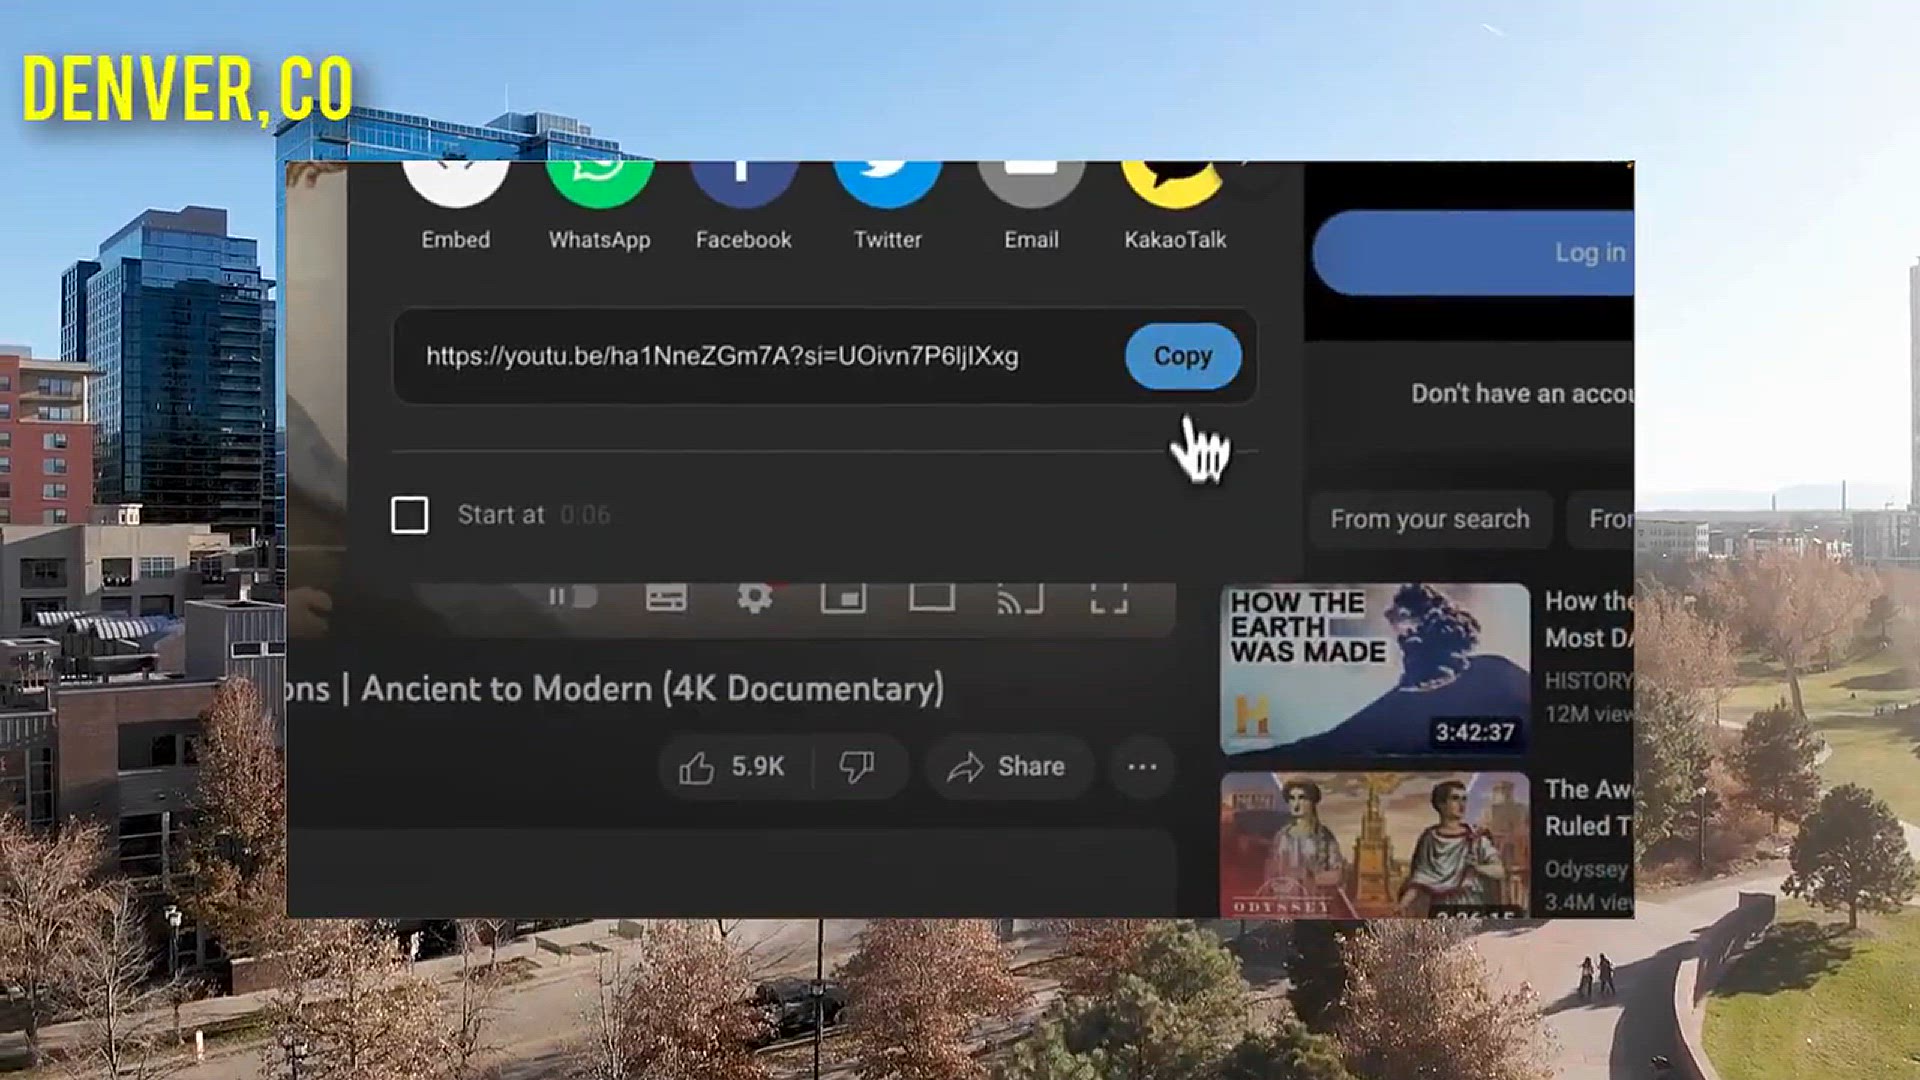Share by Email icon
Screen dimensions: 1920x1080
pos(1031,184)
